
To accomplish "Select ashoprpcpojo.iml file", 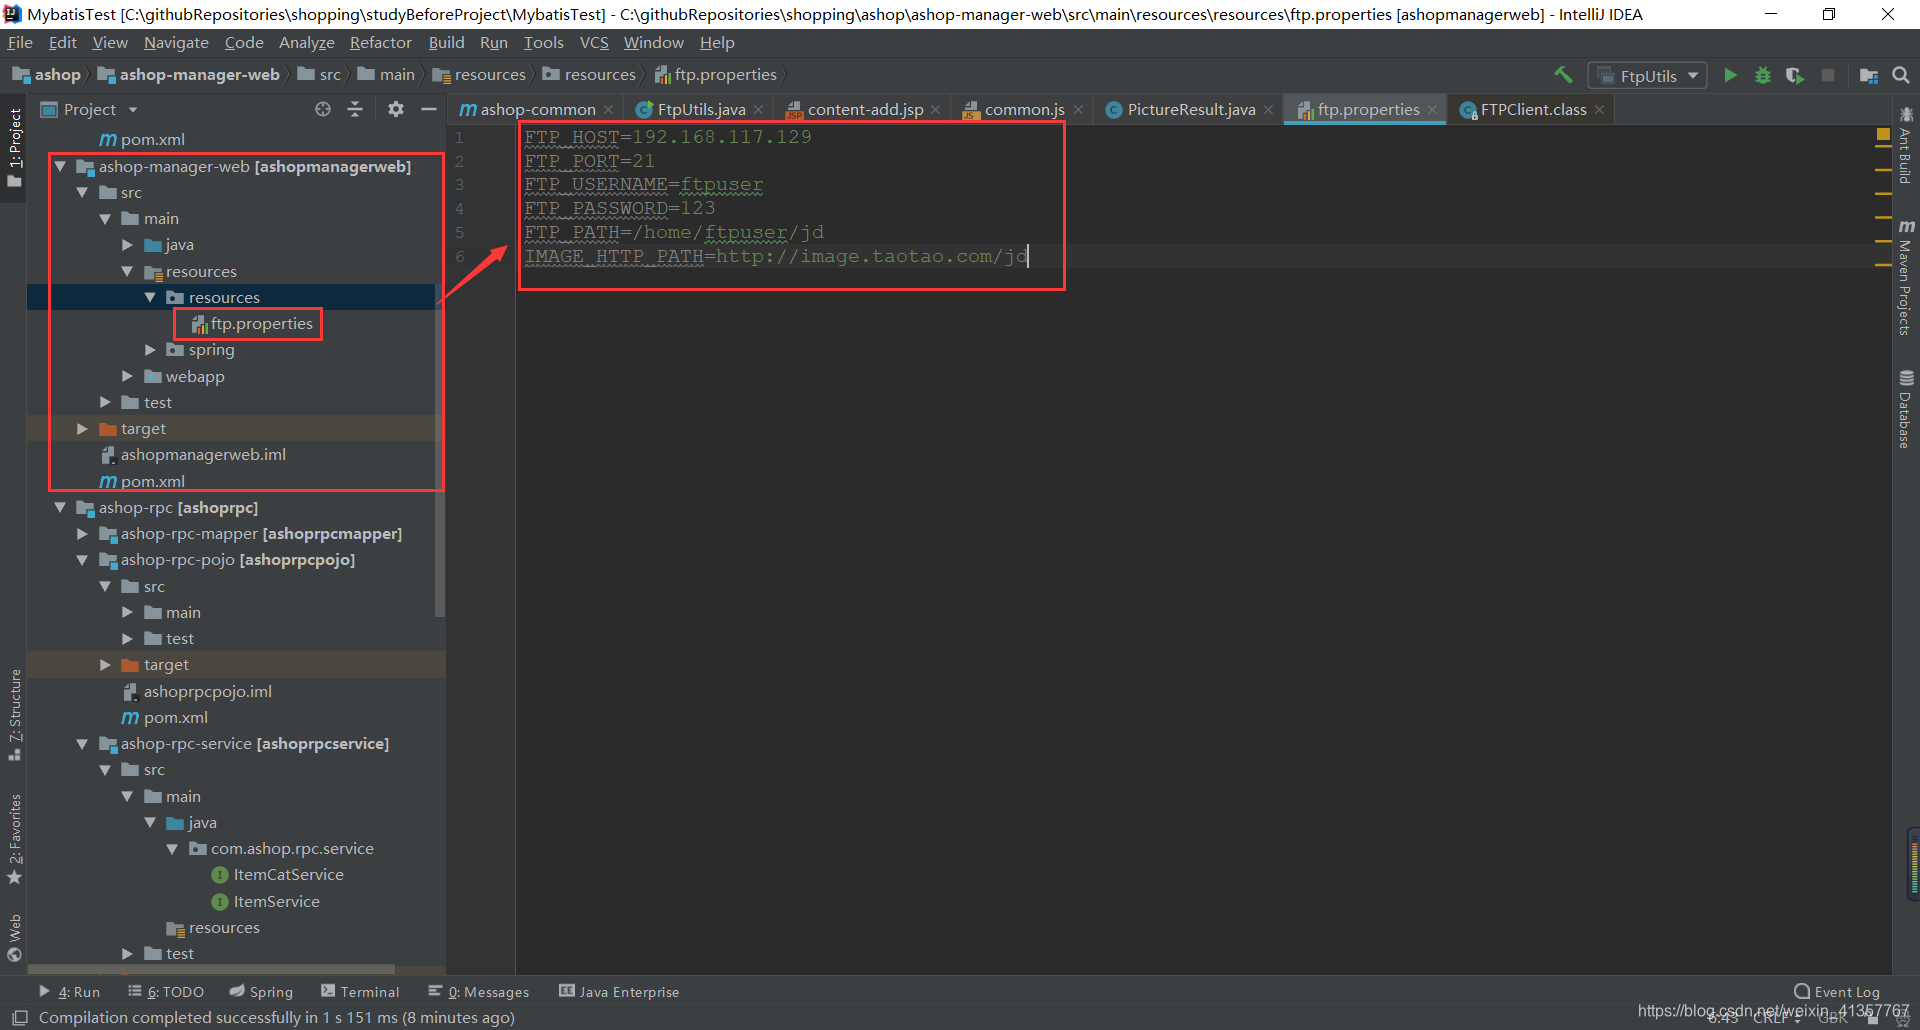I will coord(197,691).
